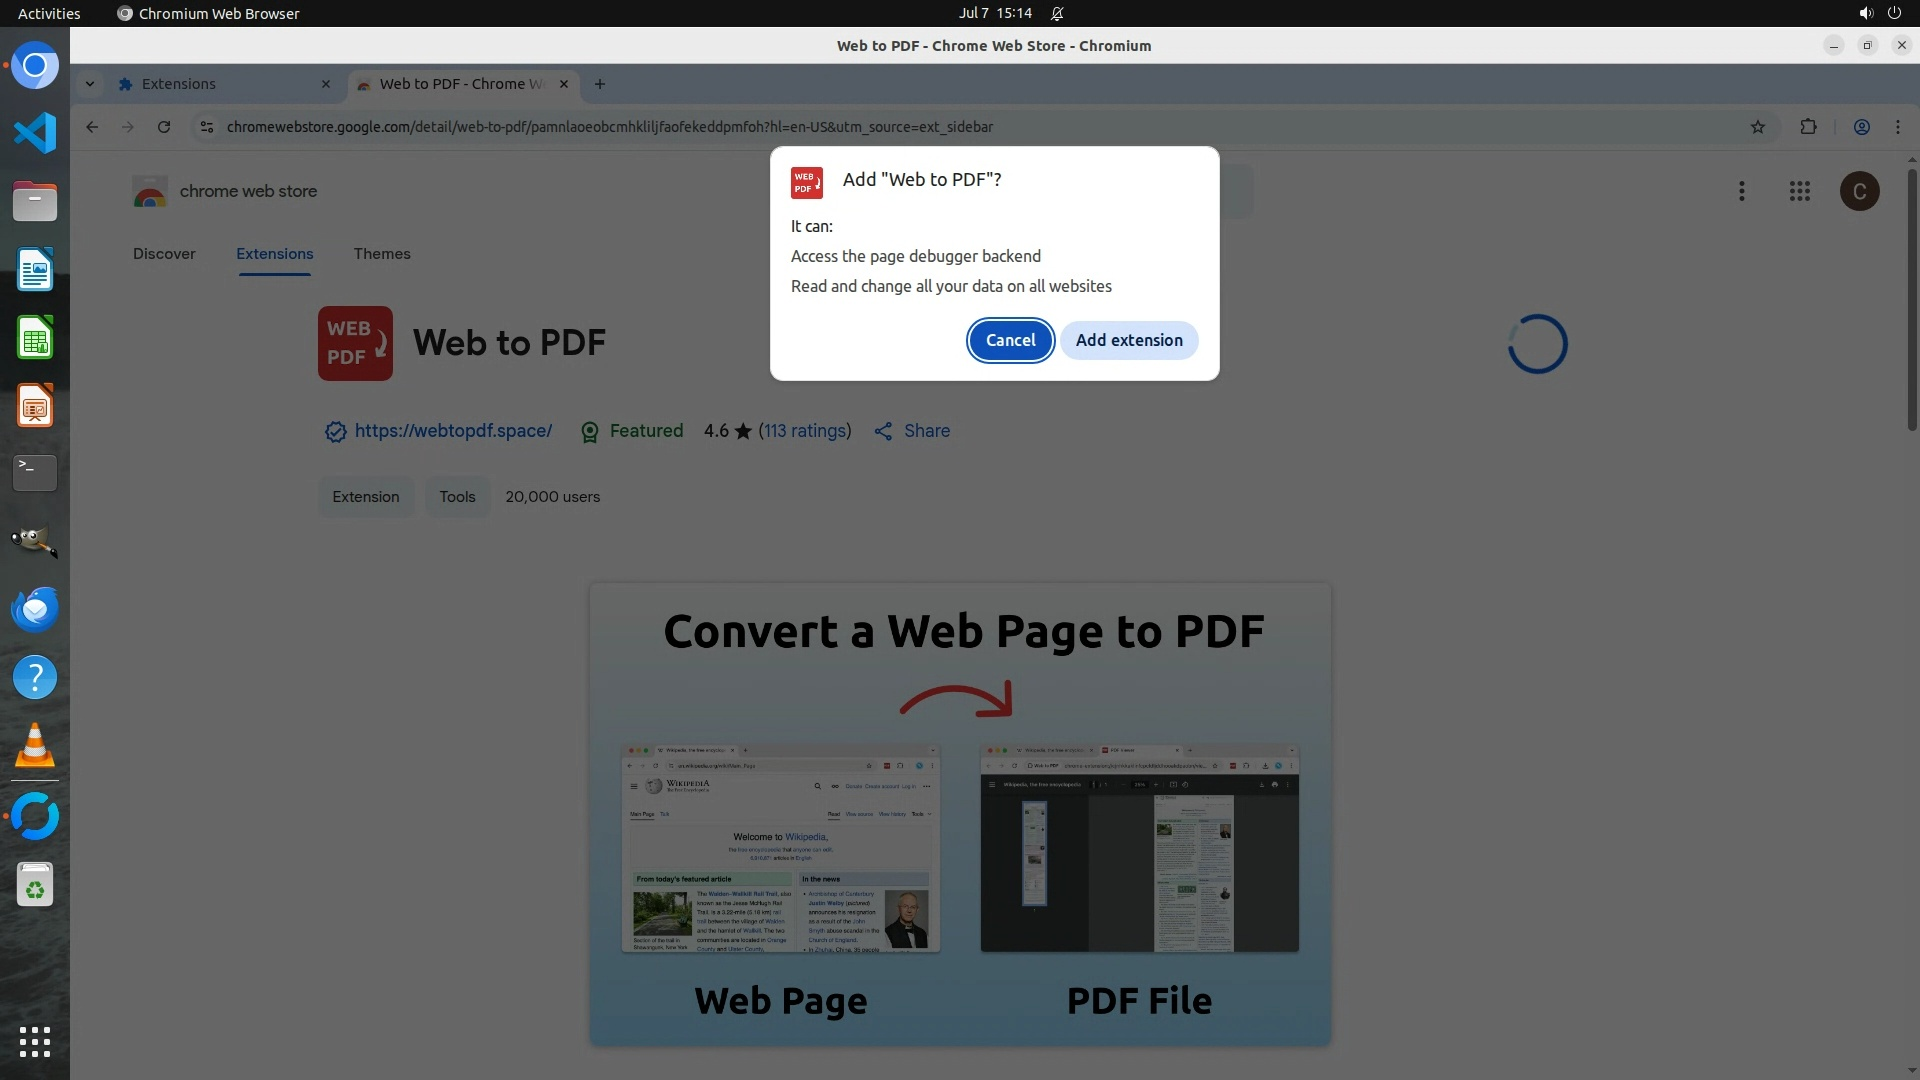The image size is (1920, 1080).
Task: Expand the tab search dropdown arrow
Action: 90,84
